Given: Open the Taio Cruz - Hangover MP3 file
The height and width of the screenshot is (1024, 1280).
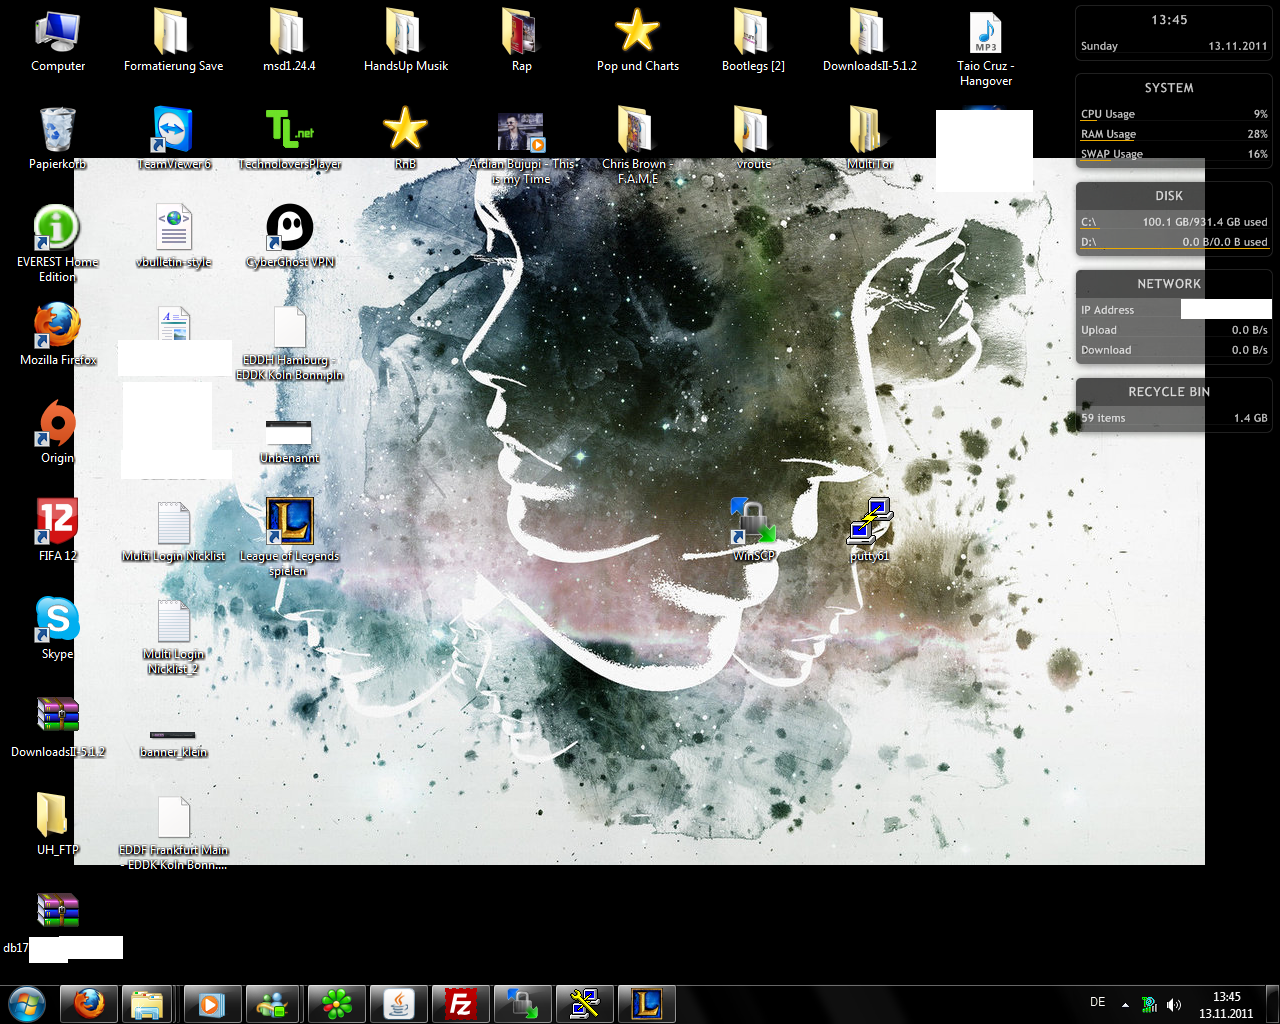Looking at the screenshot, I should [x=985, y=34].
